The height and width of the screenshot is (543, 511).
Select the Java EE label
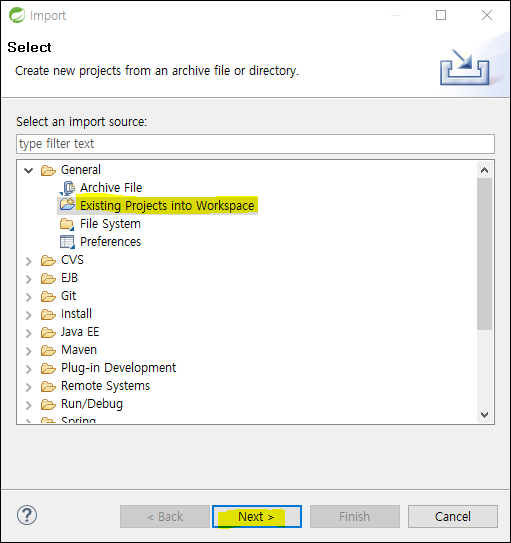[x=80, y=332]
